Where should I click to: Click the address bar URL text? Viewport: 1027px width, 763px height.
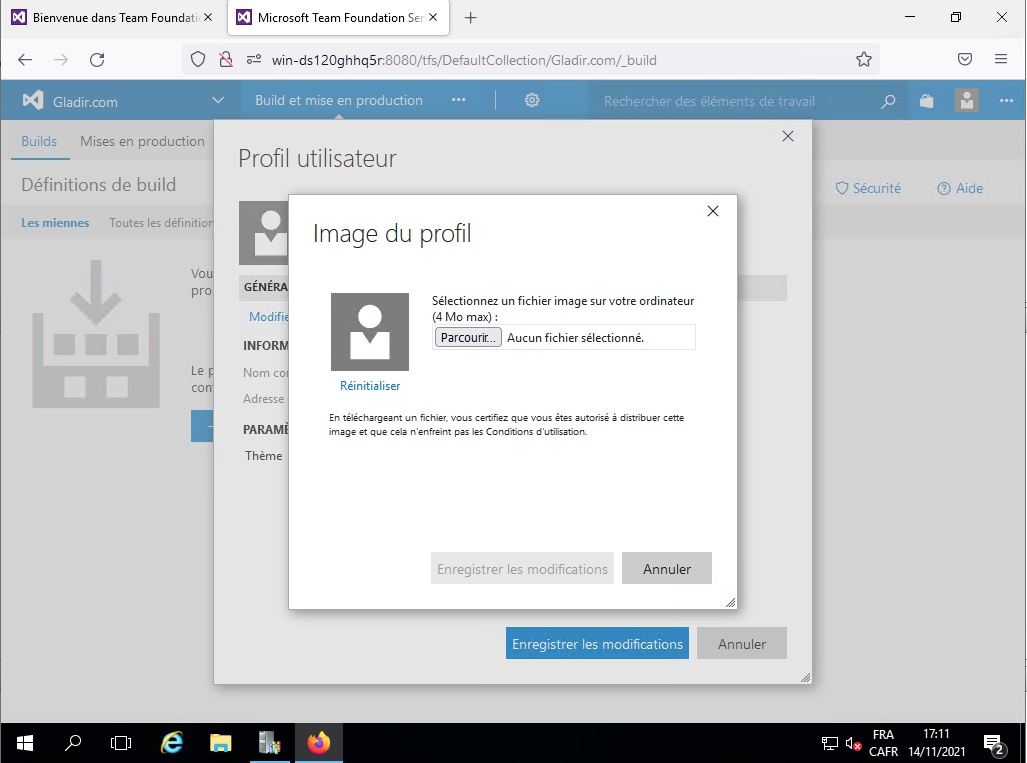point(464,60)
